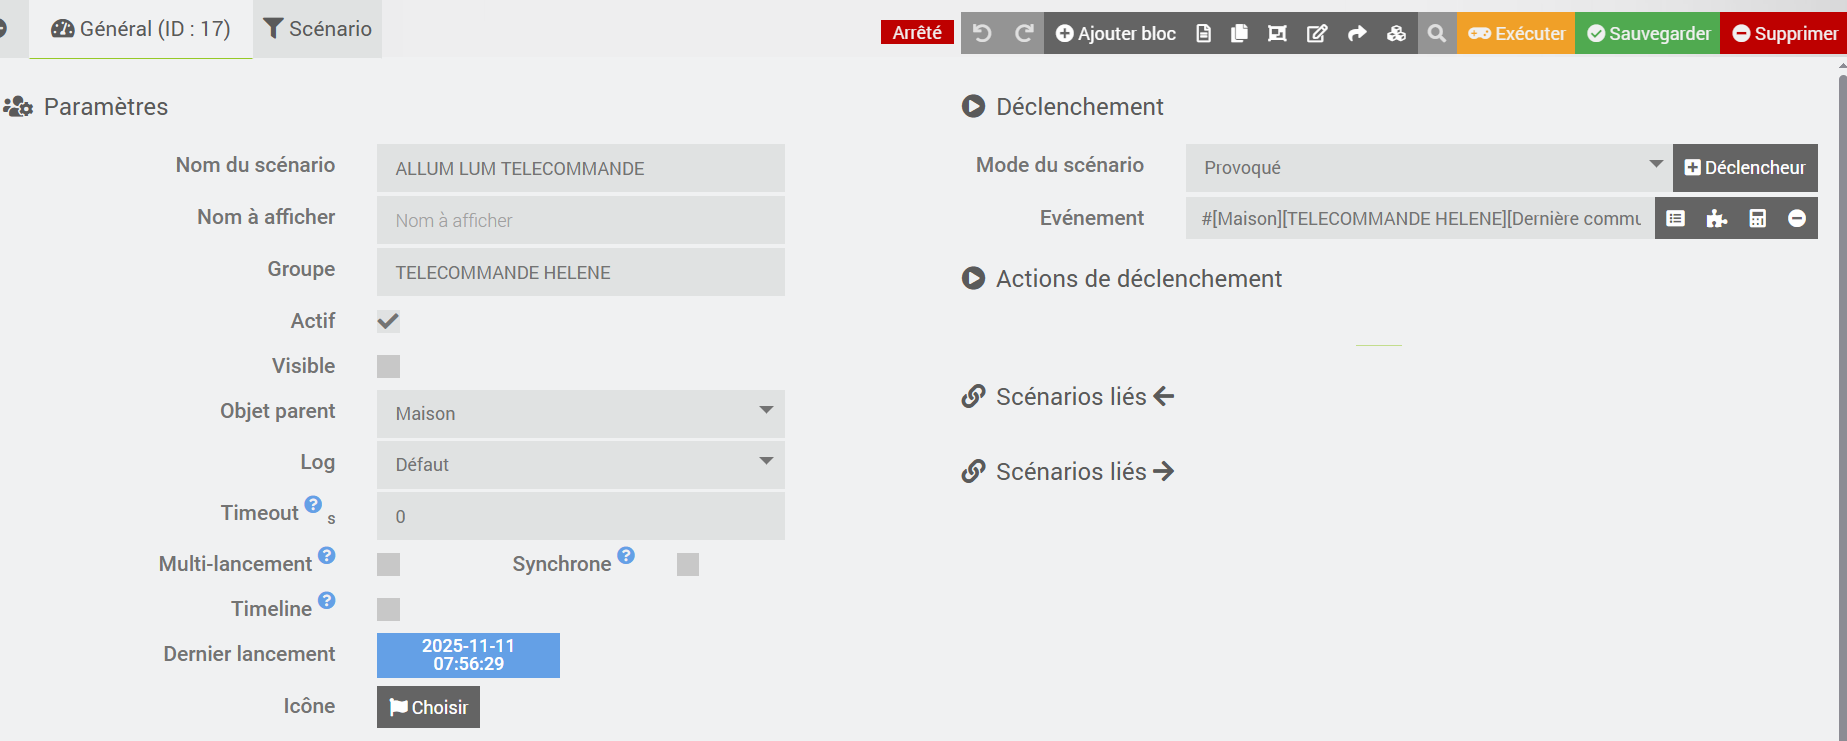Open the Objet parent dropdown showing Maison

pos(580,413)
